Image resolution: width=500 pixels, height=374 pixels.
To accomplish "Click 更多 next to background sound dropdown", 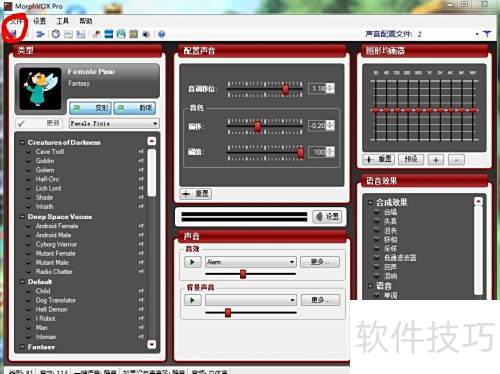I will (x=320, y=300).
